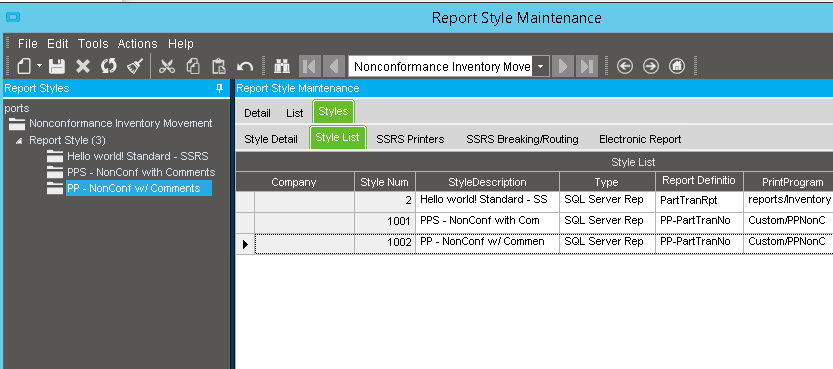Viewport: 833px width, 369px height.
Task: Switch to the List tab
Action: (294, 113)
